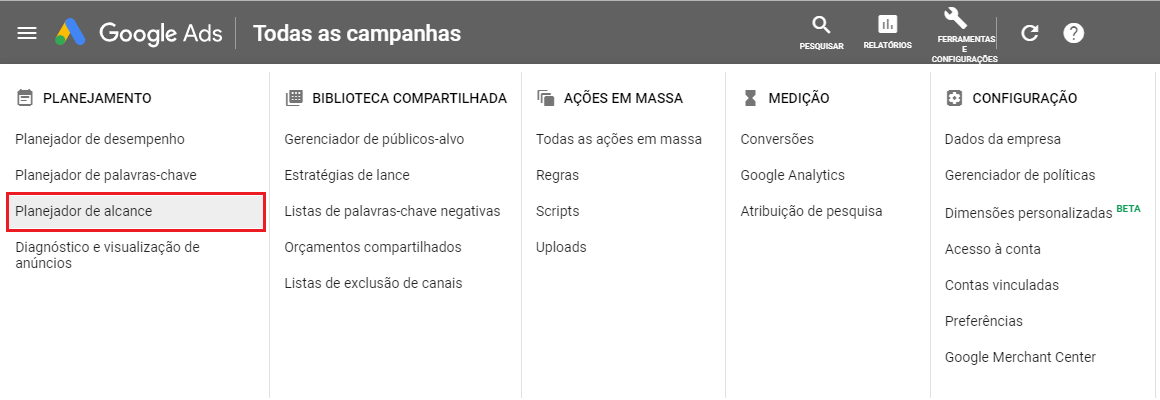Select Planejador de alcance
This screenshot has height=400, width=1160.
(x=135, y=211)
